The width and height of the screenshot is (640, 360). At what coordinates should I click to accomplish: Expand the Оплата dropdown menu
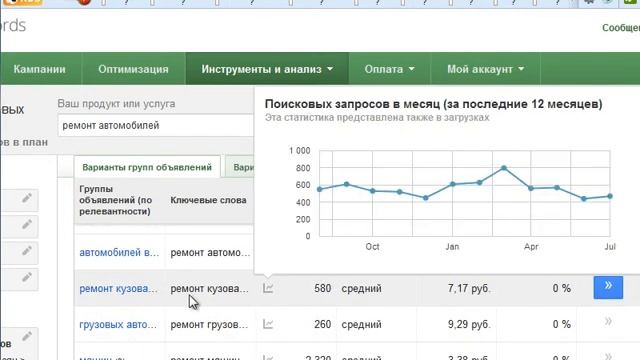(x=389, y=69)
